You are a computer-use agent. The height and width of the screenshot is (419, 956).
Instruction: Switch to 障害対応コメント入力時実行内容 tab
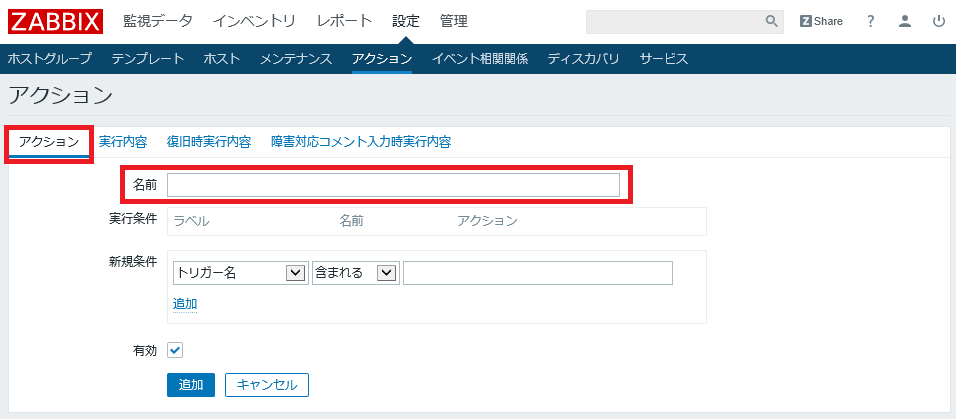[361, 143]
